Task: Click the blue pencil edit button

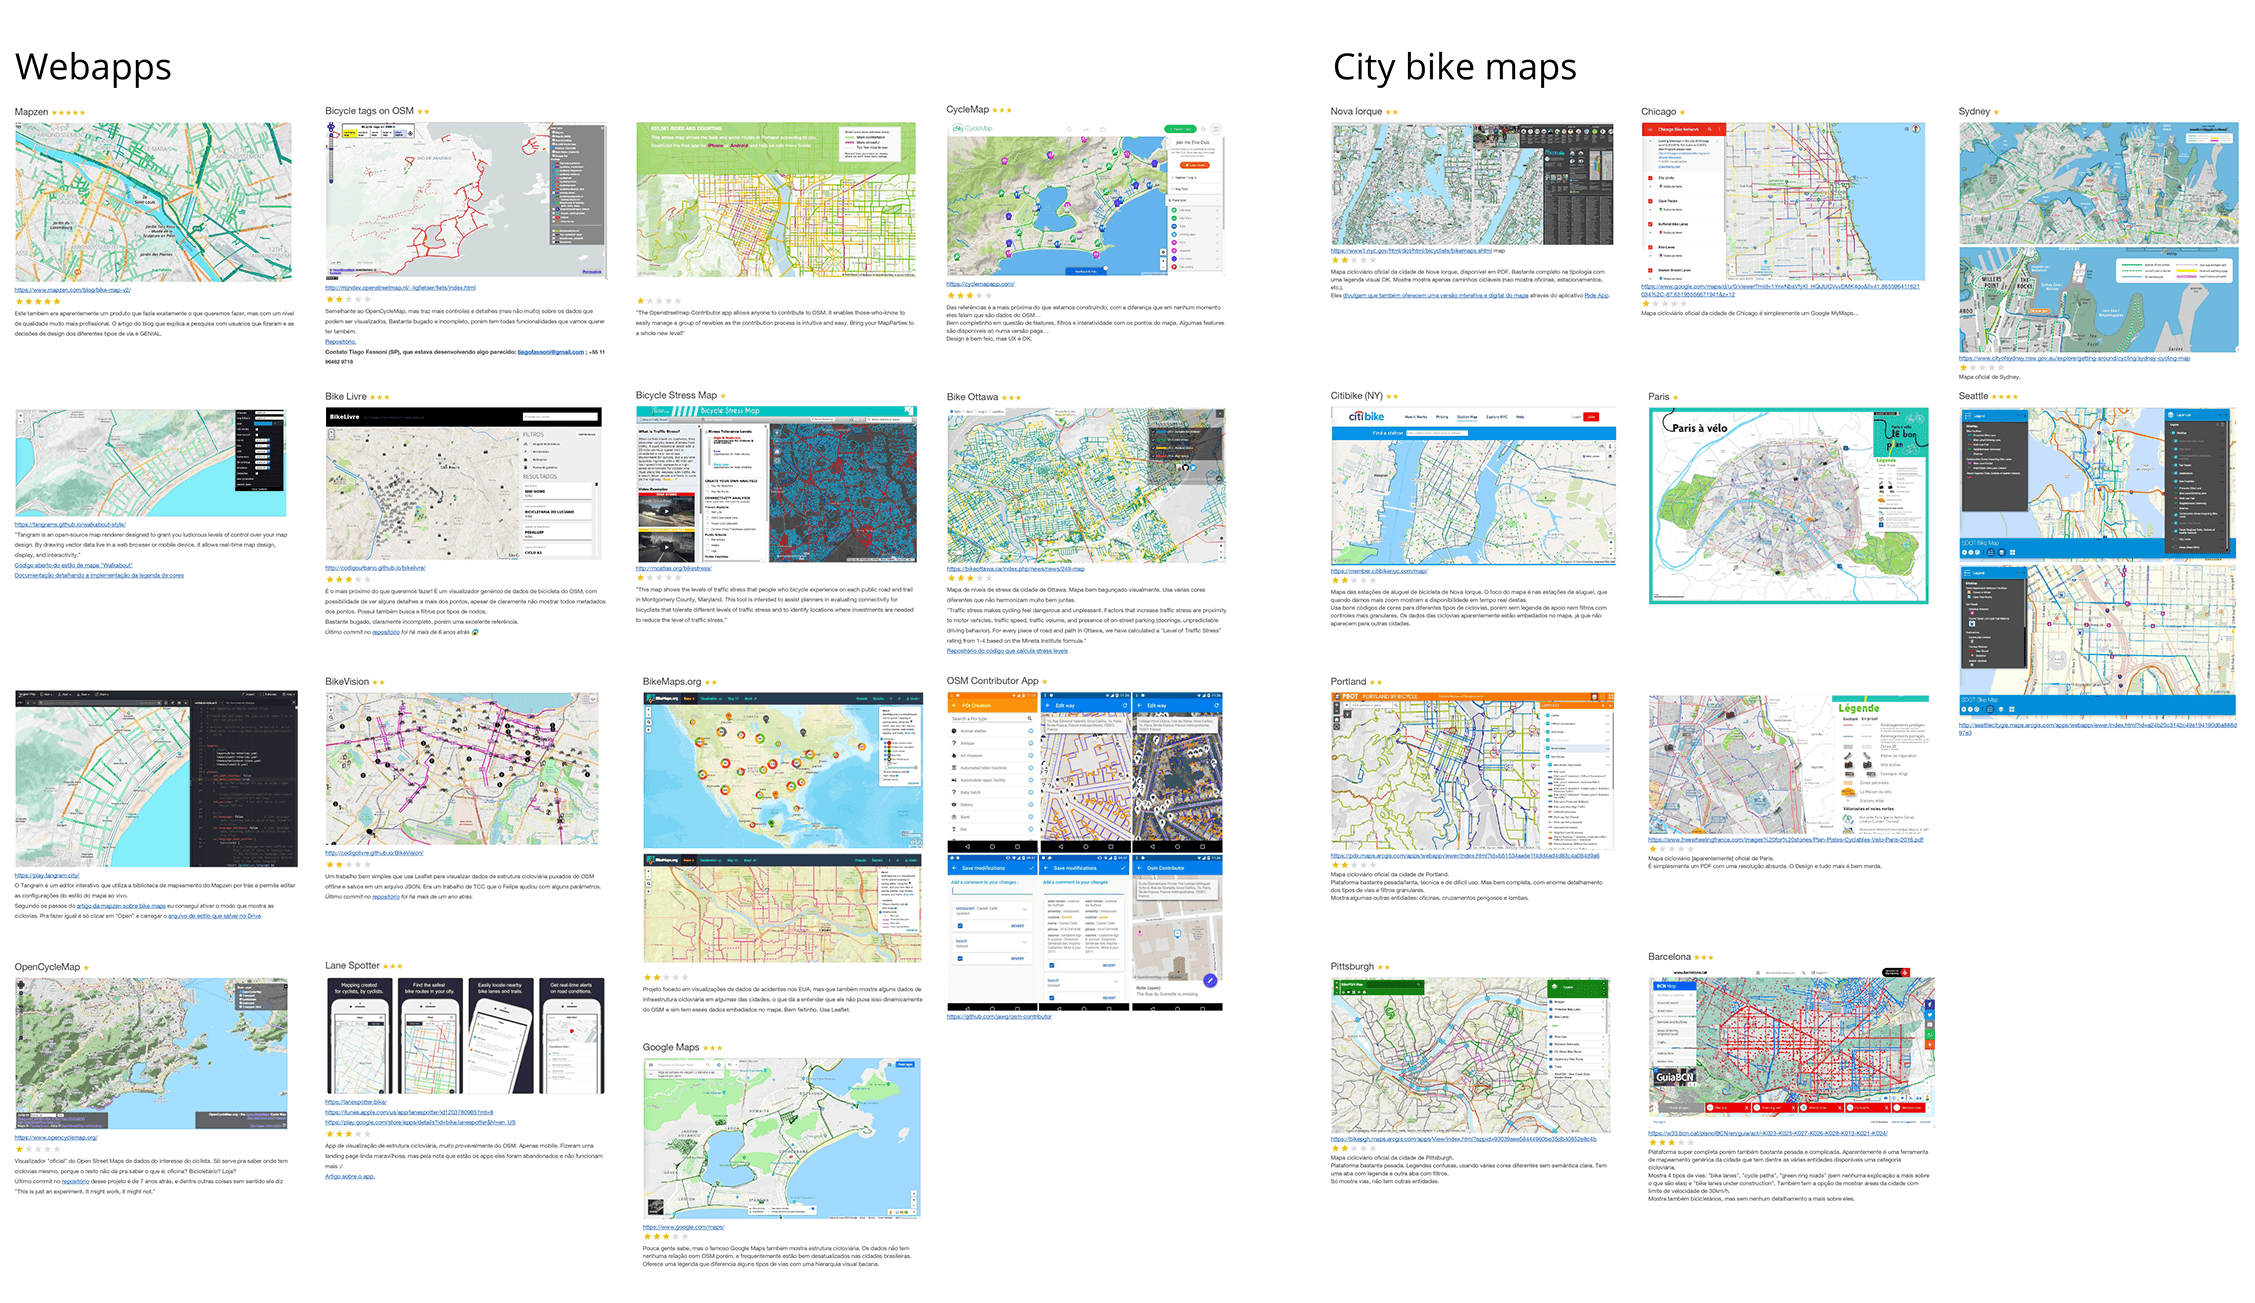Action: (x=1209, y=980)
